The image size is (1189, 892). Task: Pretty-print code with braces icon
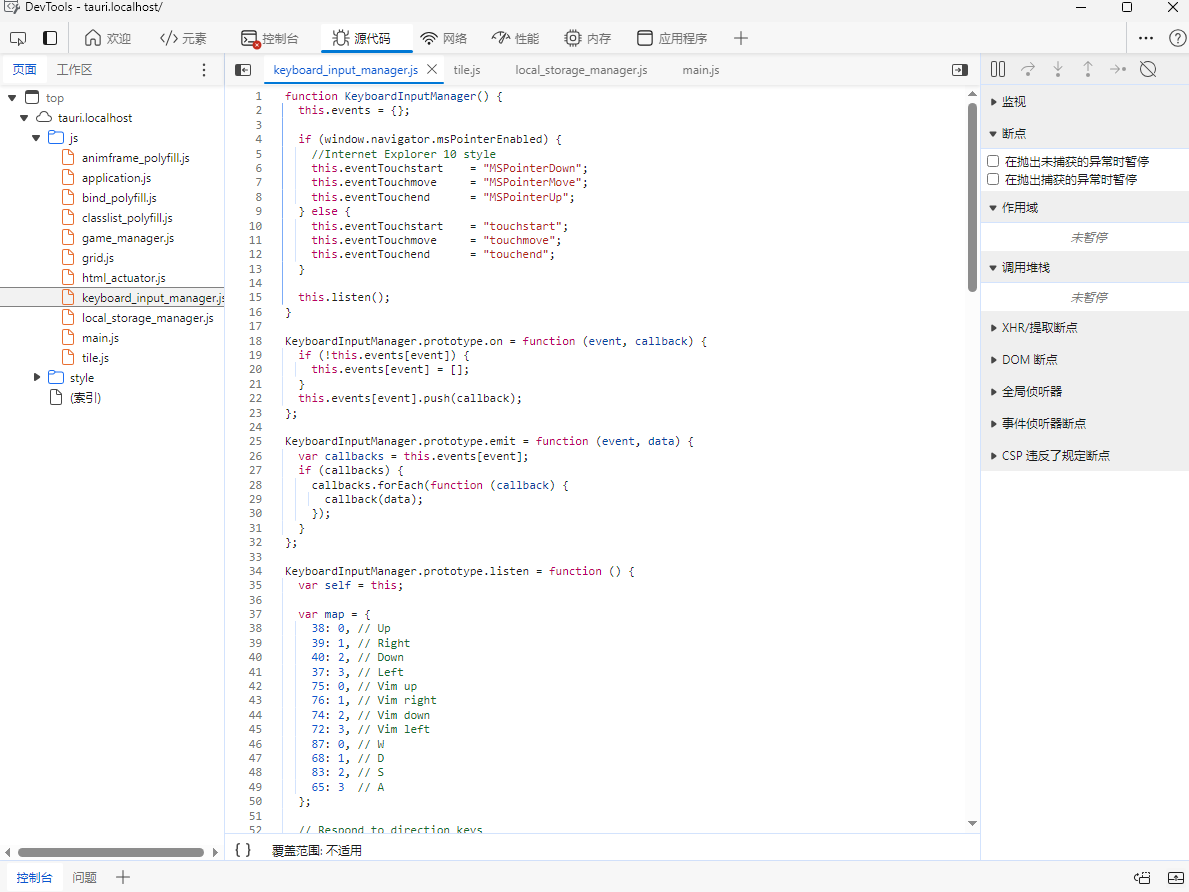click(243, 850)
